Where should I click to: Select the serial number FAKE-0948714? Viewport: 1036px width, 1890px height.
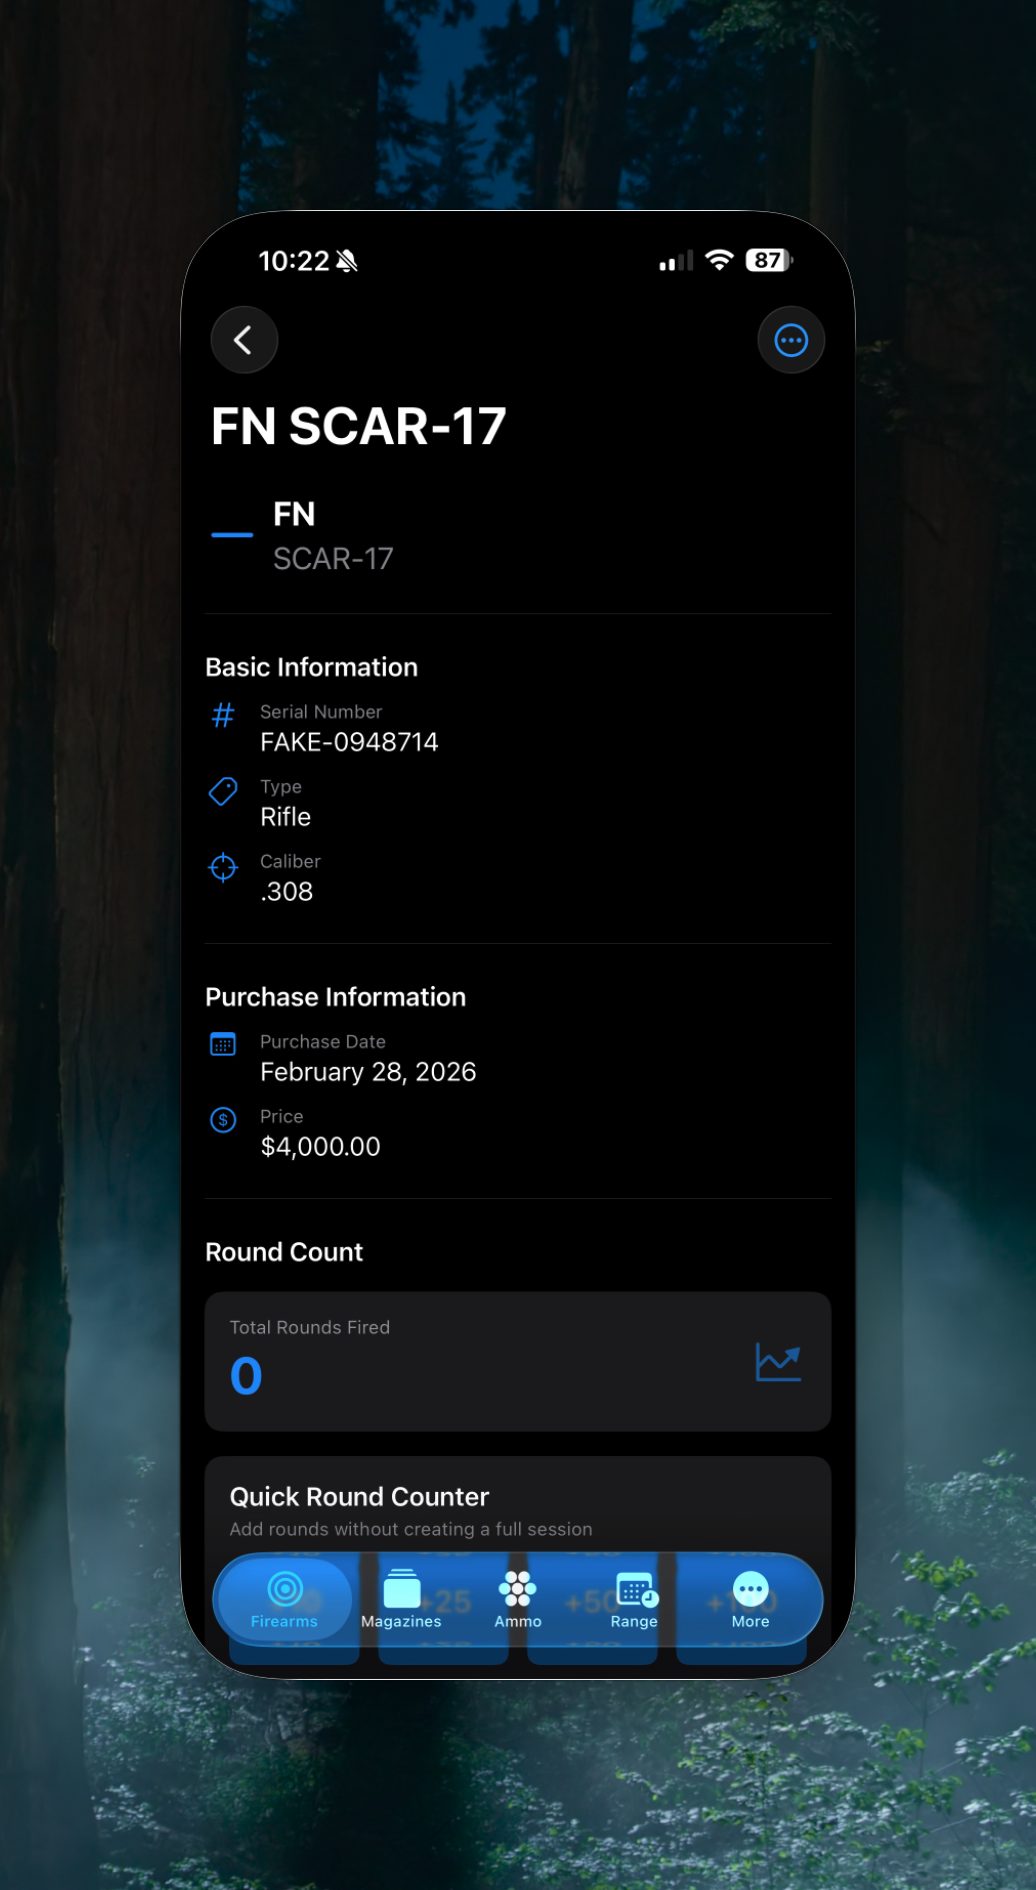[349, 742]
